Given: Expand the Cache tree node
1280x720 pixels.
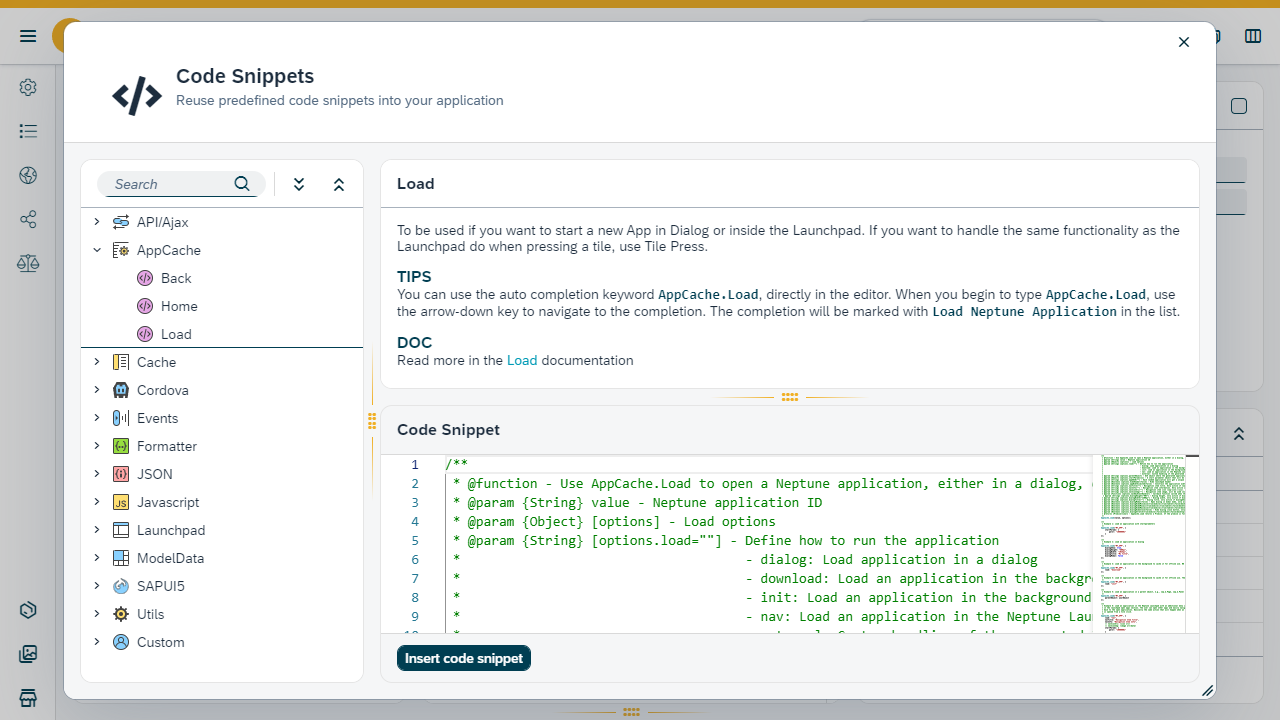Looking at the screenshot, I should pos(97,362).
